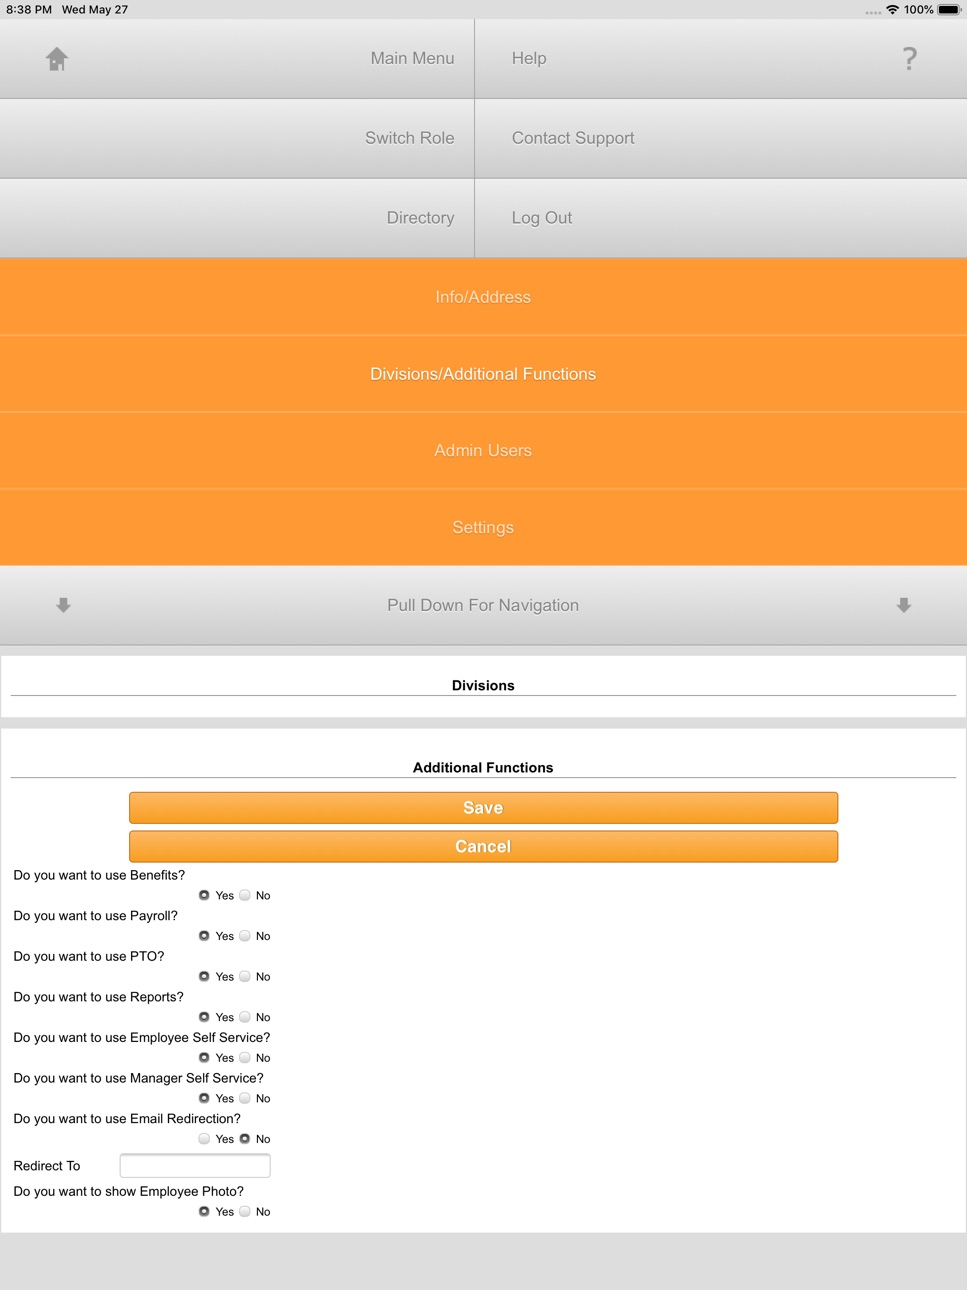Click 'Do you want to use Reports?' text

click(x=98, y=997)
